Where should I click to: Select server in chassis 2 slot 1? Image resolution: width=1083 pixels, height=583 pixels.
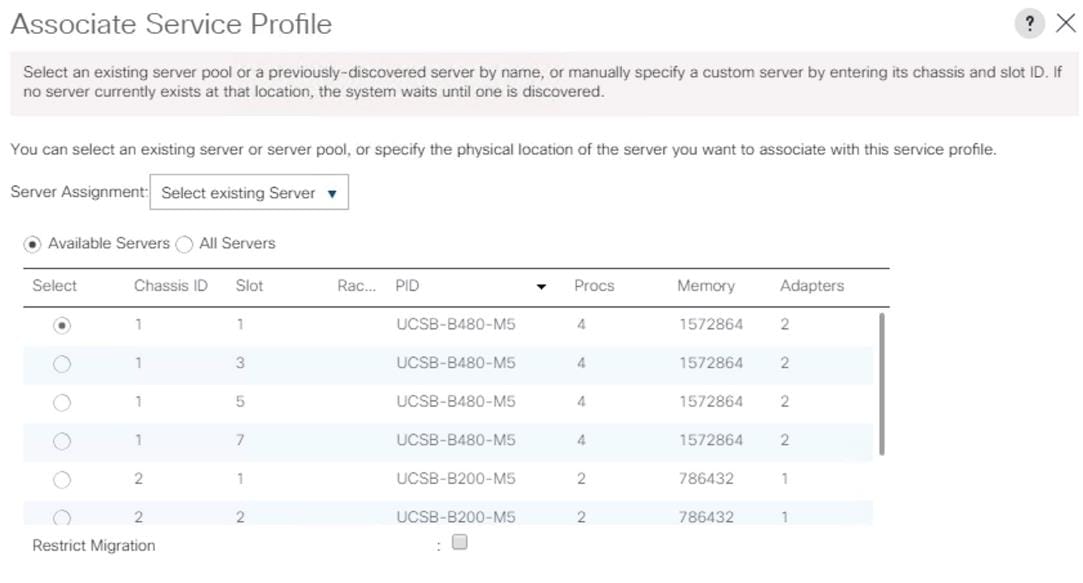pos(62,479)
